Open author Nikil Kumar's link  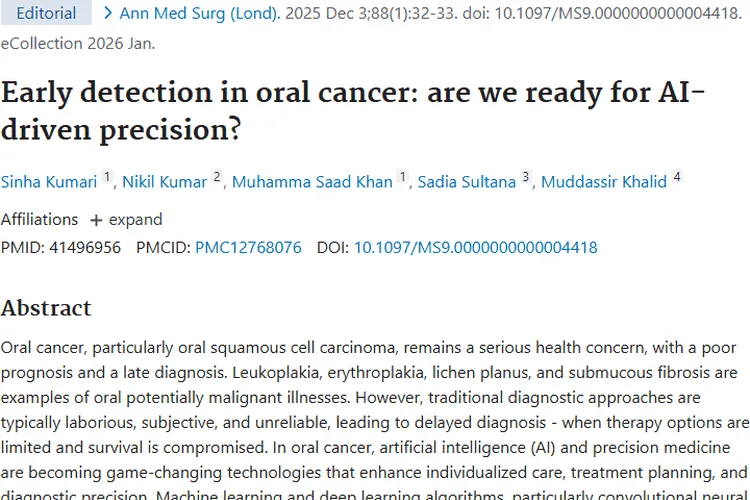tap(164, 182)
